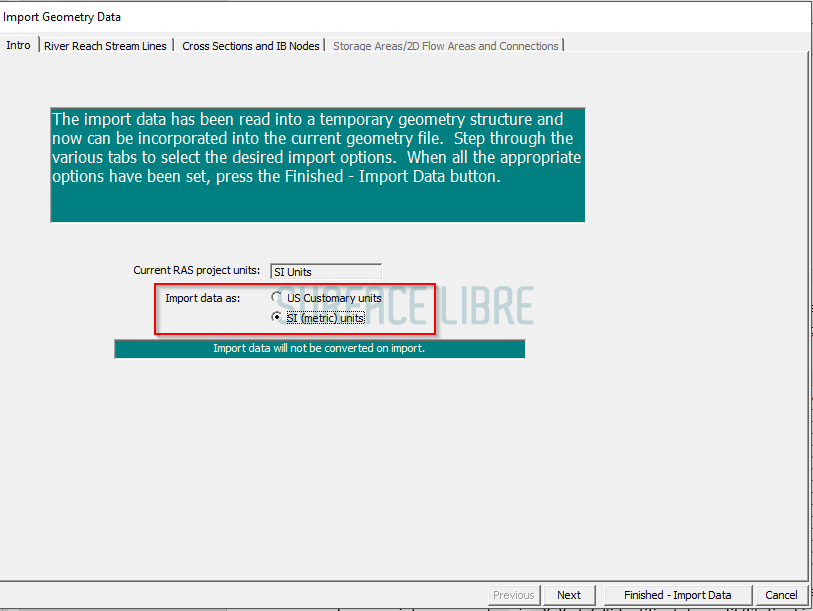Open Storage Areas/2D Flow Areas tab
The image size is (813, 611).
tap(445, 46)
